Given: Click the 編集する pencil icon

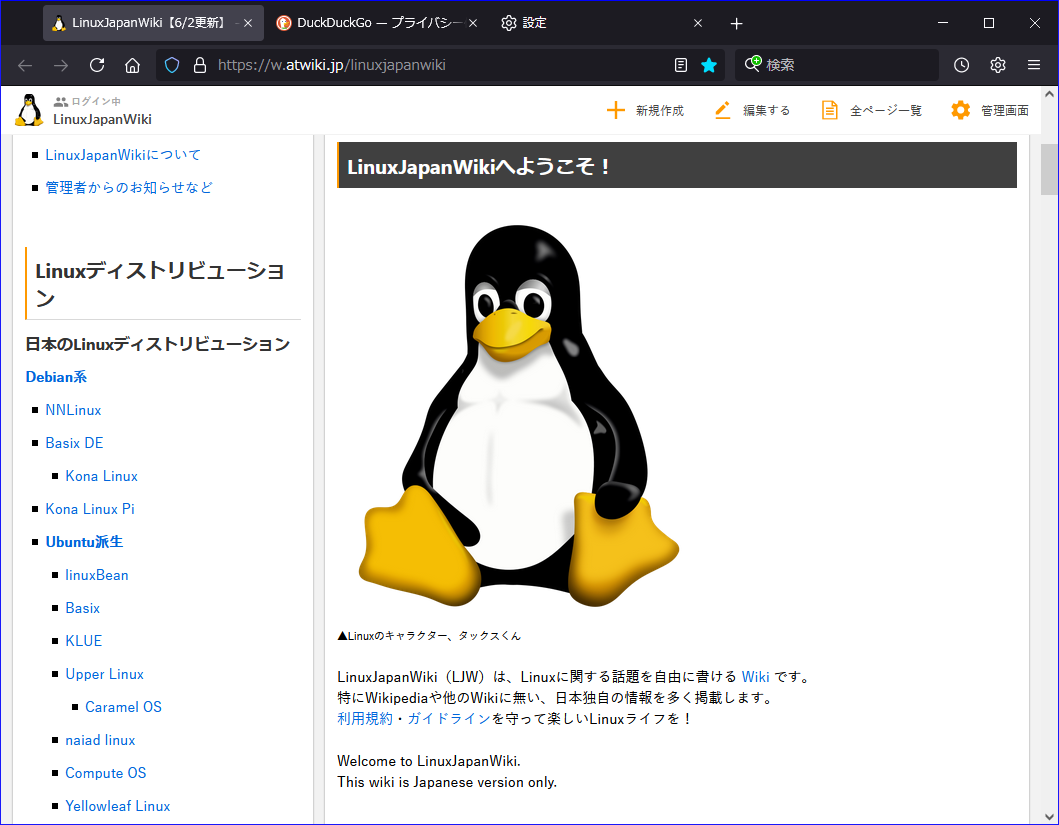Looking at the screenshot, I should click(723, 110).
